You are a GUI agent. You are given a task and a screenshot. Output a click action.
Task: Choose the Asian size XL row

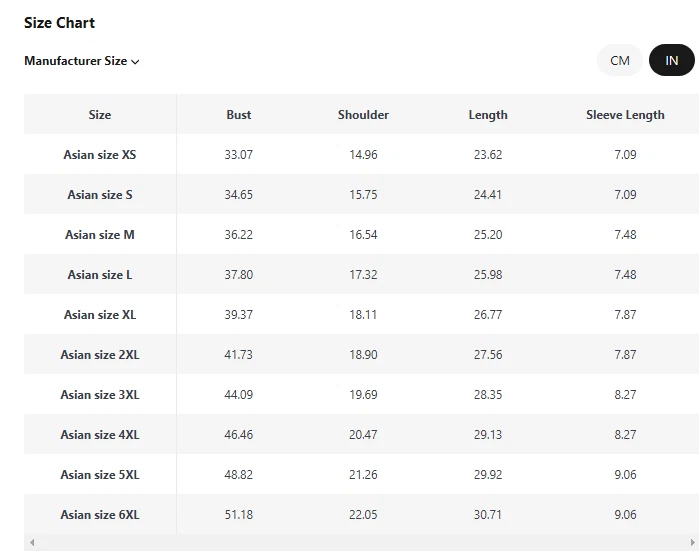pyautogui.click(x=100, y=315)
